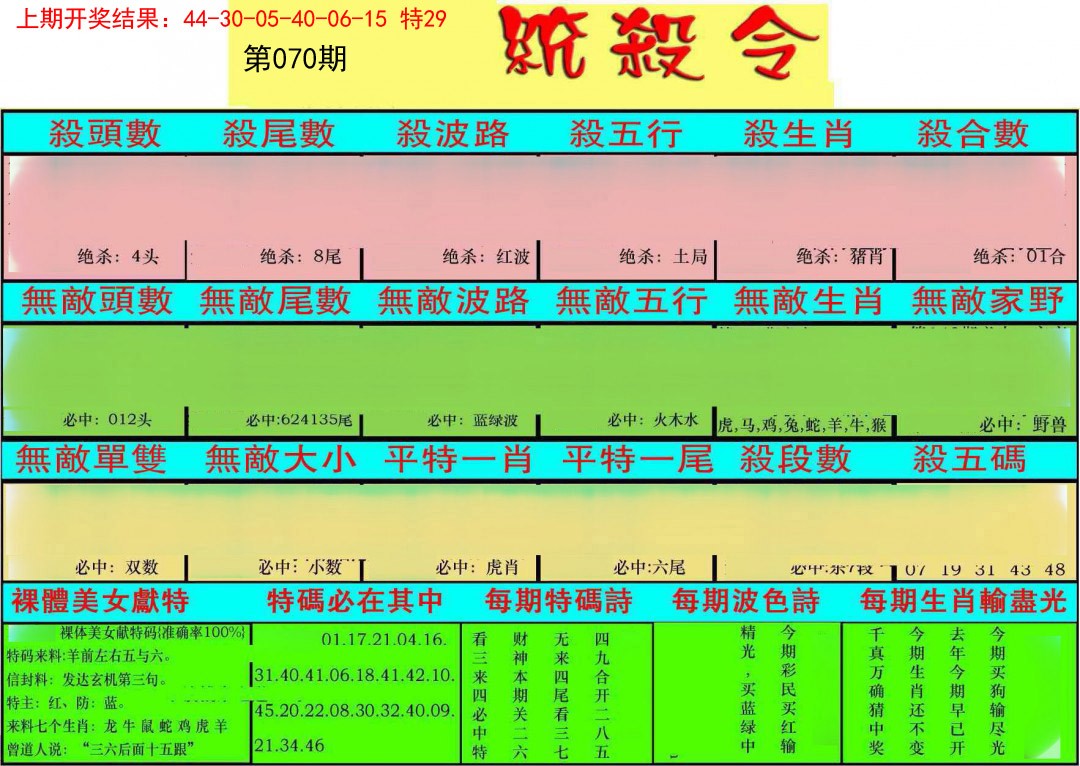The width and height of the screenshot is (1080, 766).
Task: Click the 統殺令 title banner
Action: tap(660, 48)
